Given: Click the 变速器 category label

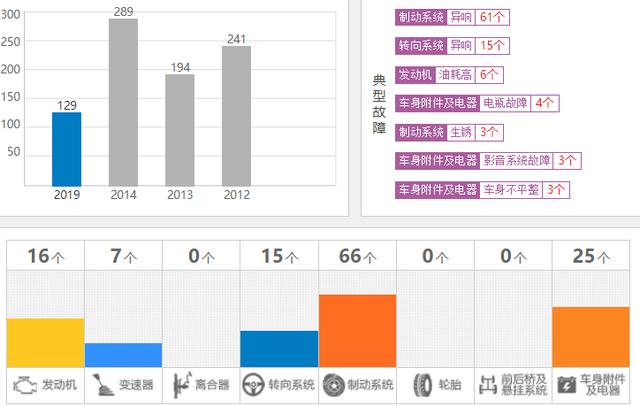Looking at the screenshot, I should 136,385.
